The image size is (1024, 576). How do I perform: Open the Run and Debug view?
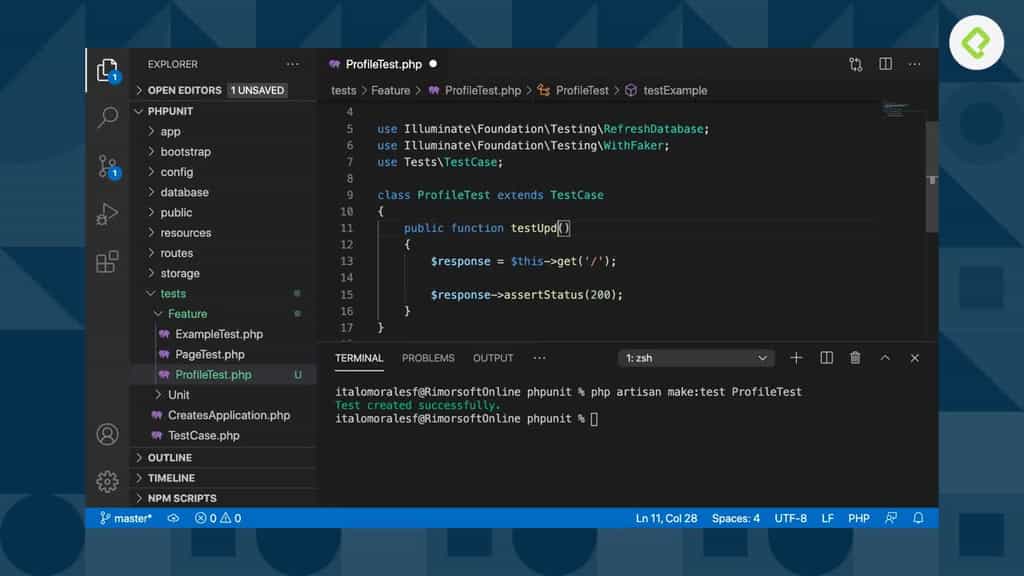[x=107, y=214]
